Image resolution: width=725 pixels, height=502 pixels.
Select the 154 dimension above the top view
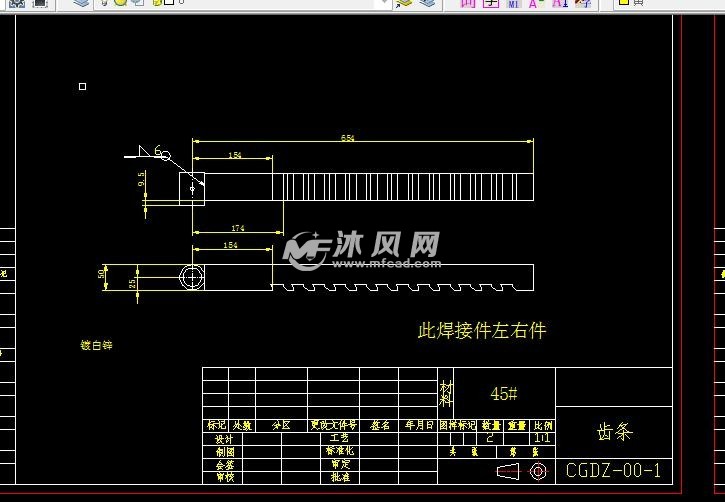(234, 155)
